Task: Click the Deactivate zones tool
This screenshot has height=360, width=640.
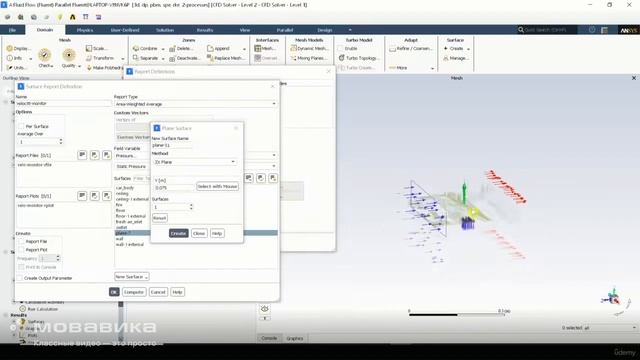Action: tap(184, 58)
